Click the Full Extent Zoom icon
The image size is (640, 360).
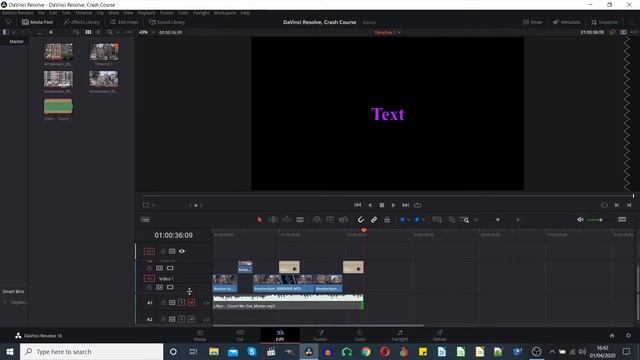[x=437, y=220]
